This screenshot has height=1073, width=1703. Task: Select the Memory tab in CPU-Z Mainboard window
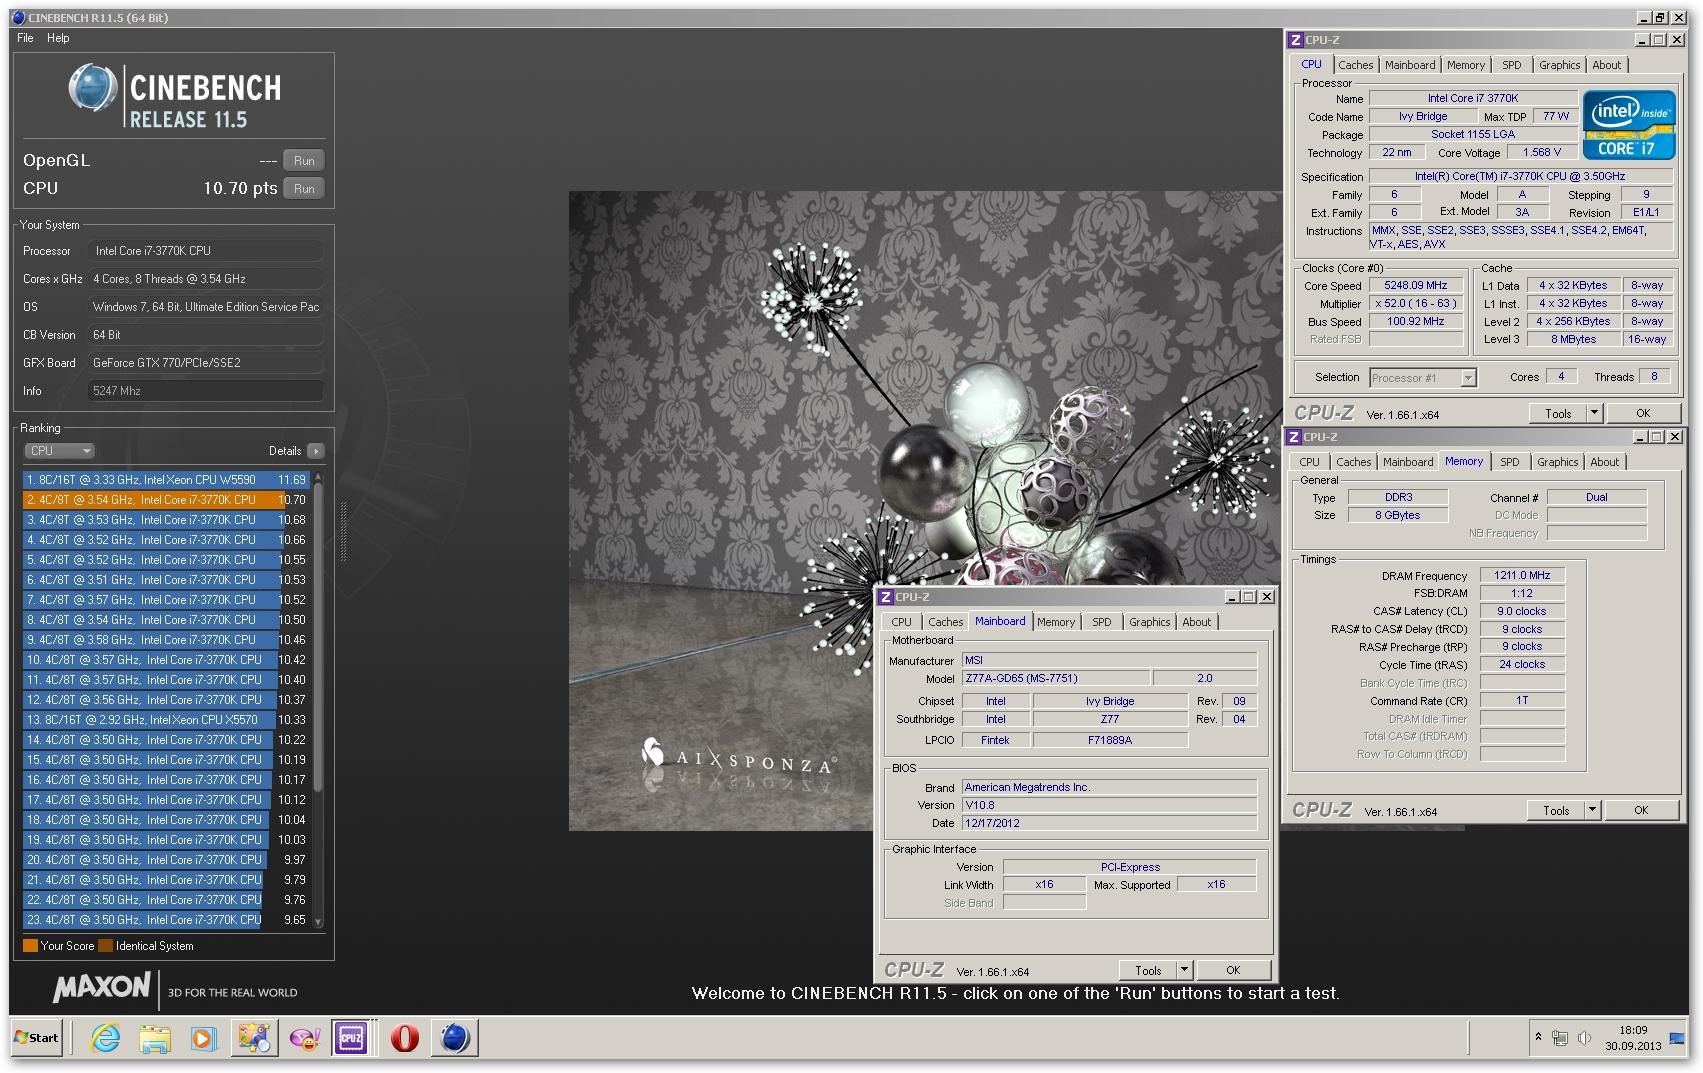(1056, 622)
